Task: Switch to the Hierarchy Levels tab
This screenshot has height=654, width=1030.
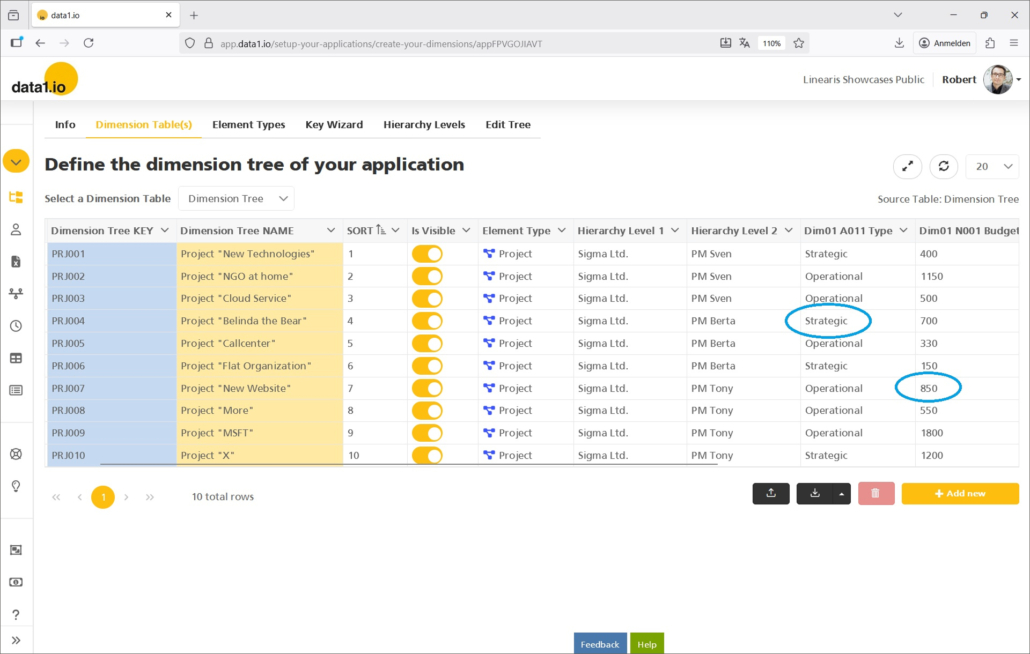Action: pos(424,125)
